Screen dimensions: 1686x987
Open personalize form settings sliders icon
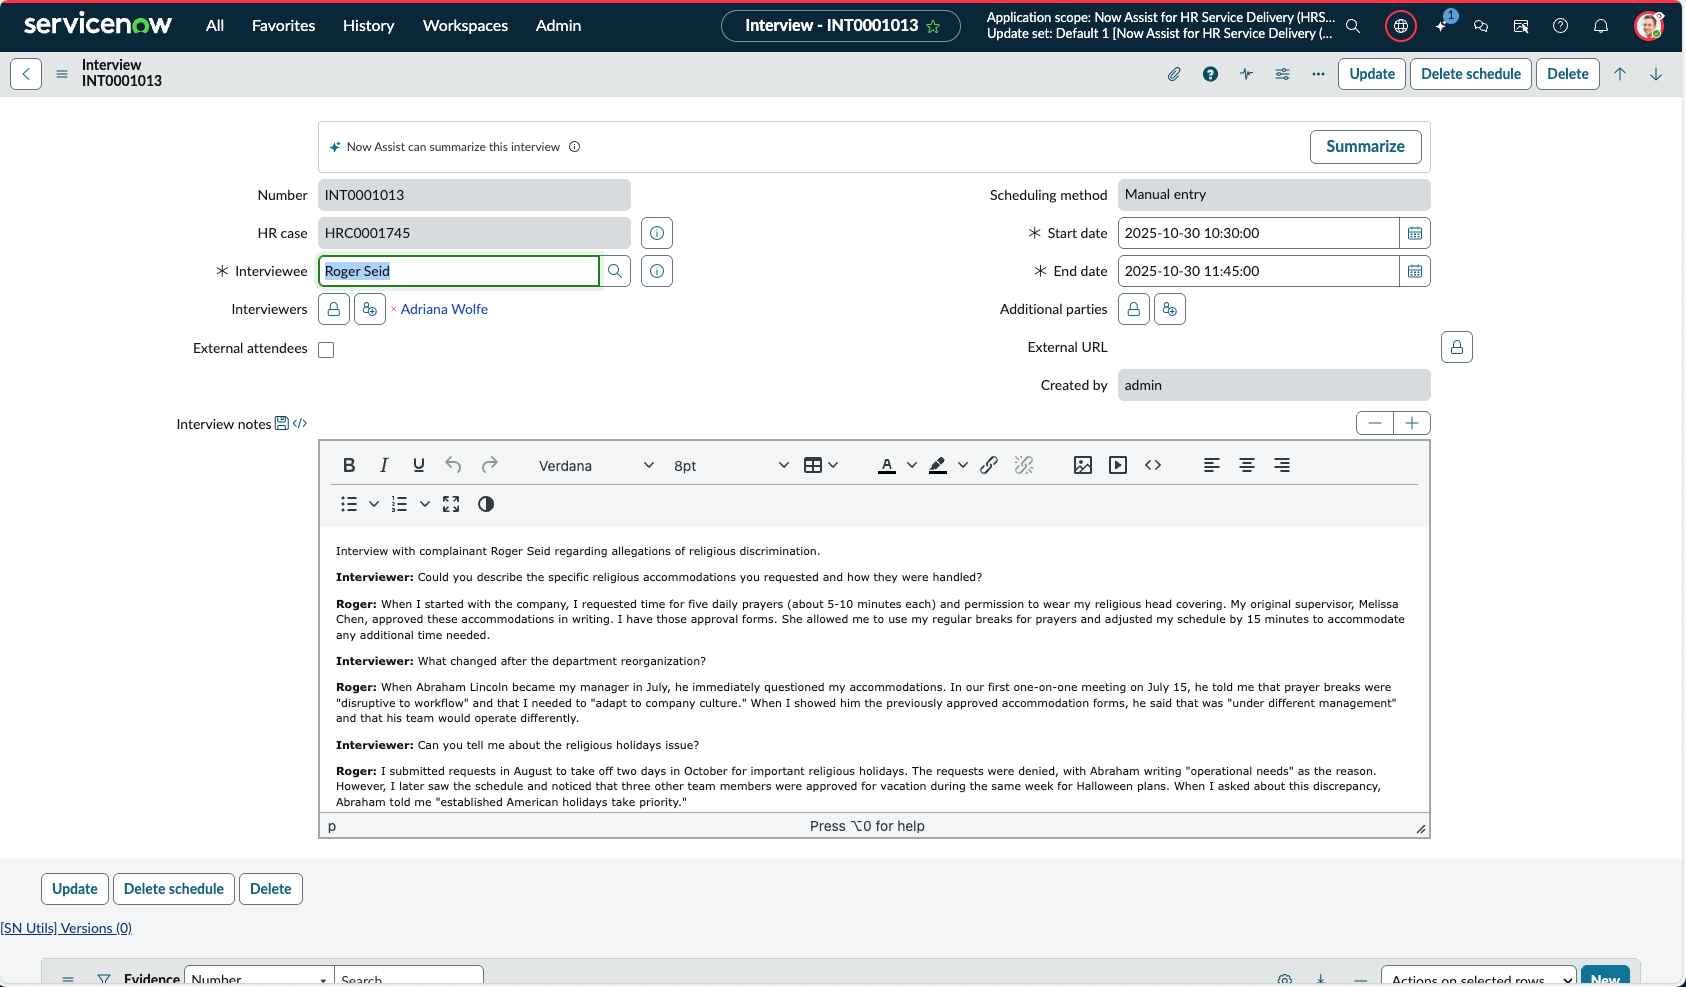click(x=1282, y=74)
